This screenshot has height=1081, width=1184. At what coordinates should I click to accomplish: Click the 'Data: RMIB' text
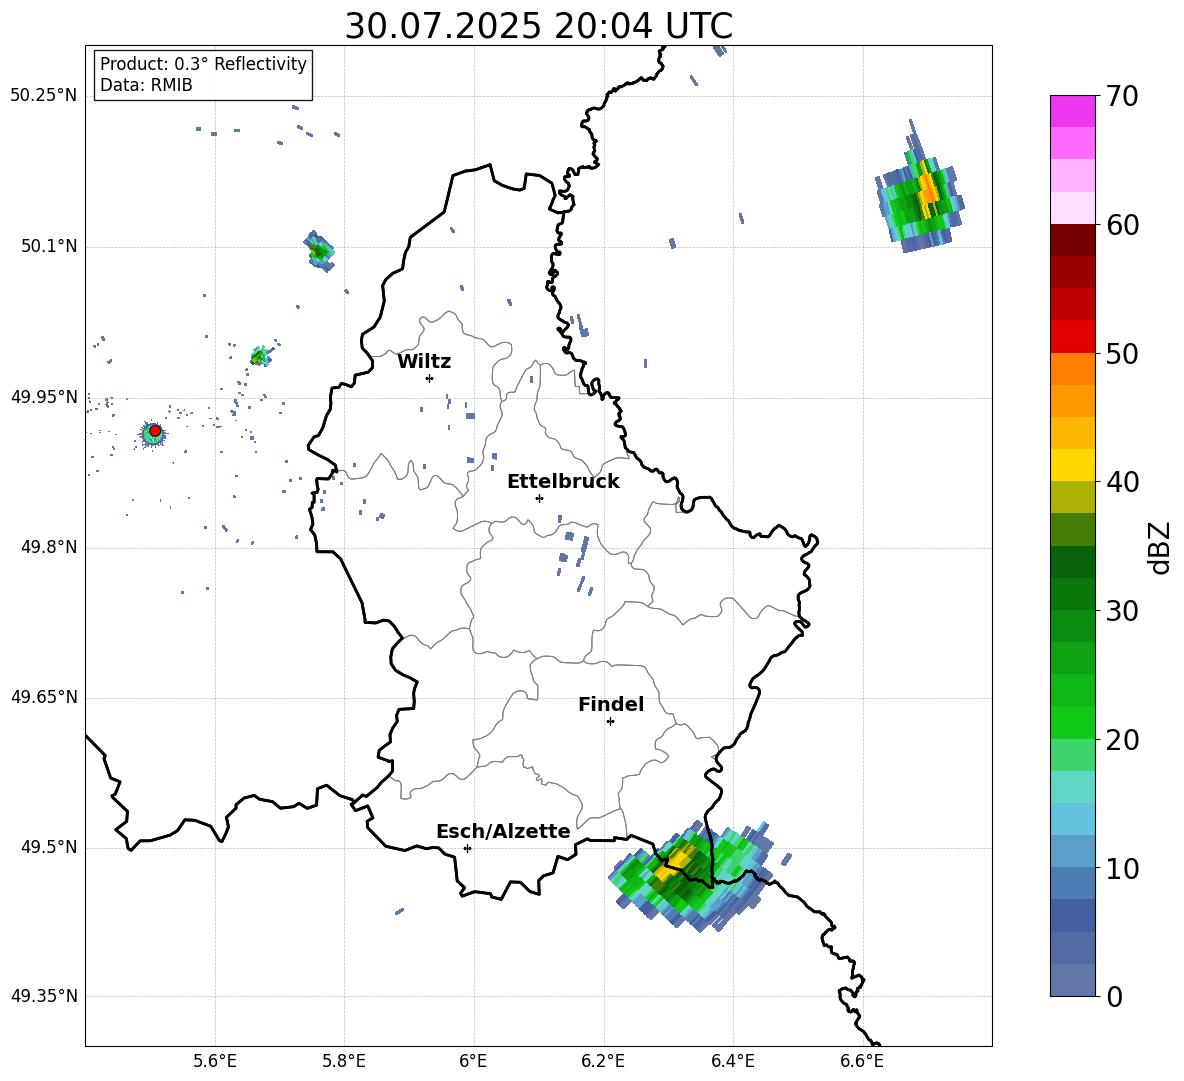[146, 85]
